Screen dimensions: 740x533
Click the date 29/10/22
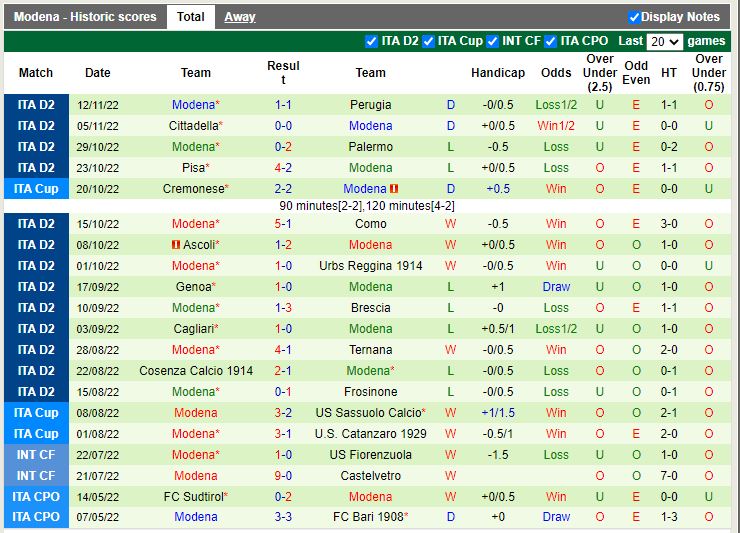click(98, 147)
